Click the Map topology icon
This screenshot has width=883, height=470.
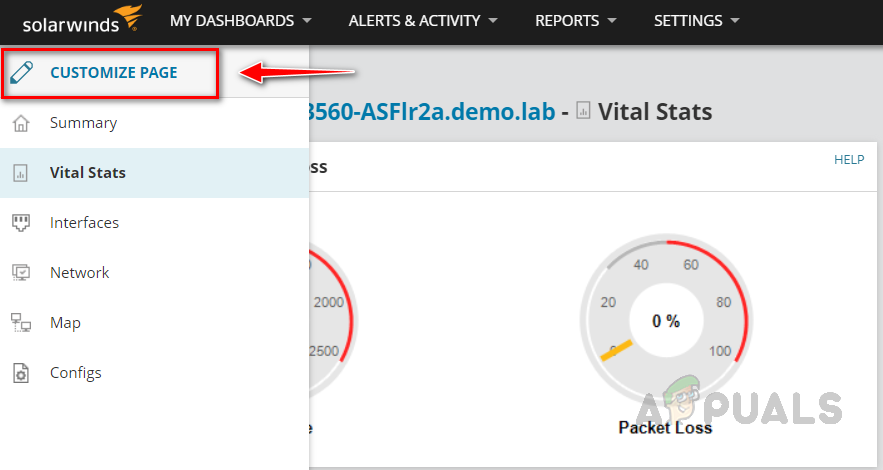click(x=21, y=323)
